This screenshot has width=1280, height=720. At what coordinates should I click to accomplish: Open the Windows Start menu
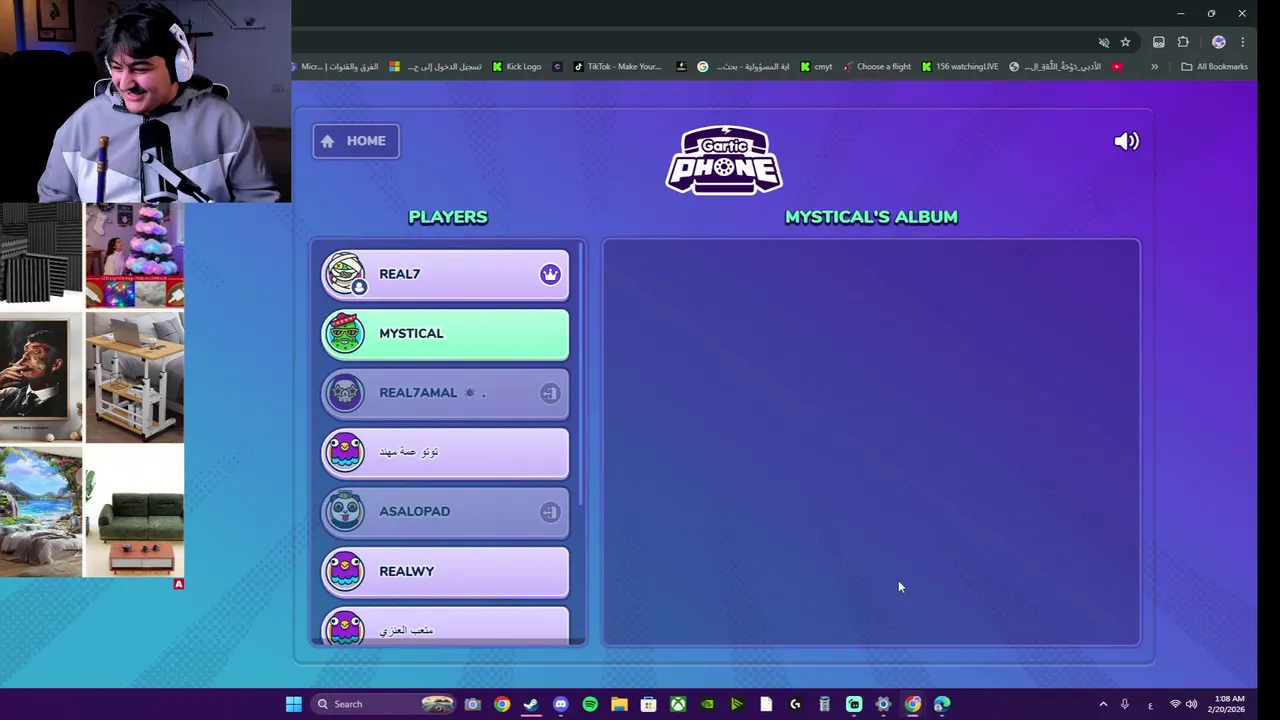coord(293,704)
